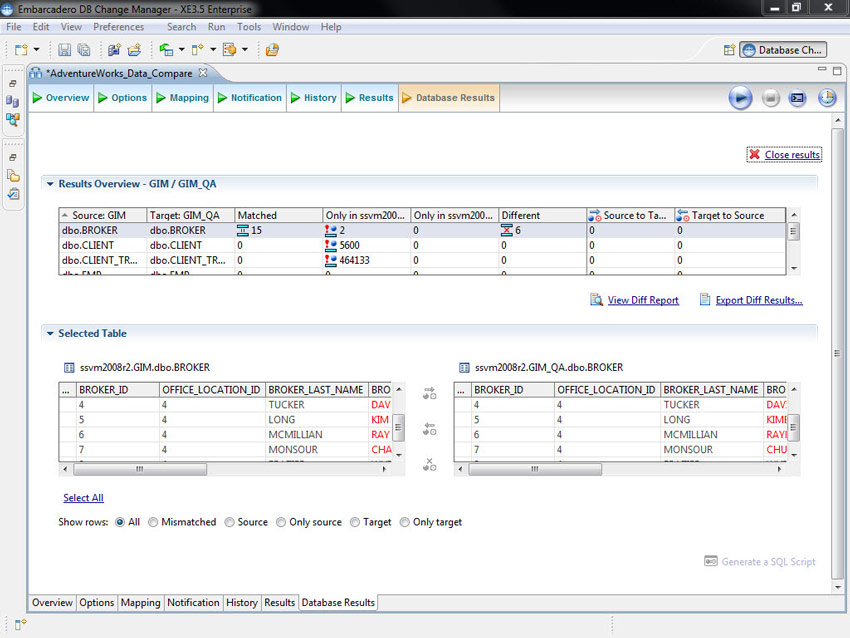This screenshot has width=850, height=638.
Task: Click the Select All link
Action: point(83,498)
